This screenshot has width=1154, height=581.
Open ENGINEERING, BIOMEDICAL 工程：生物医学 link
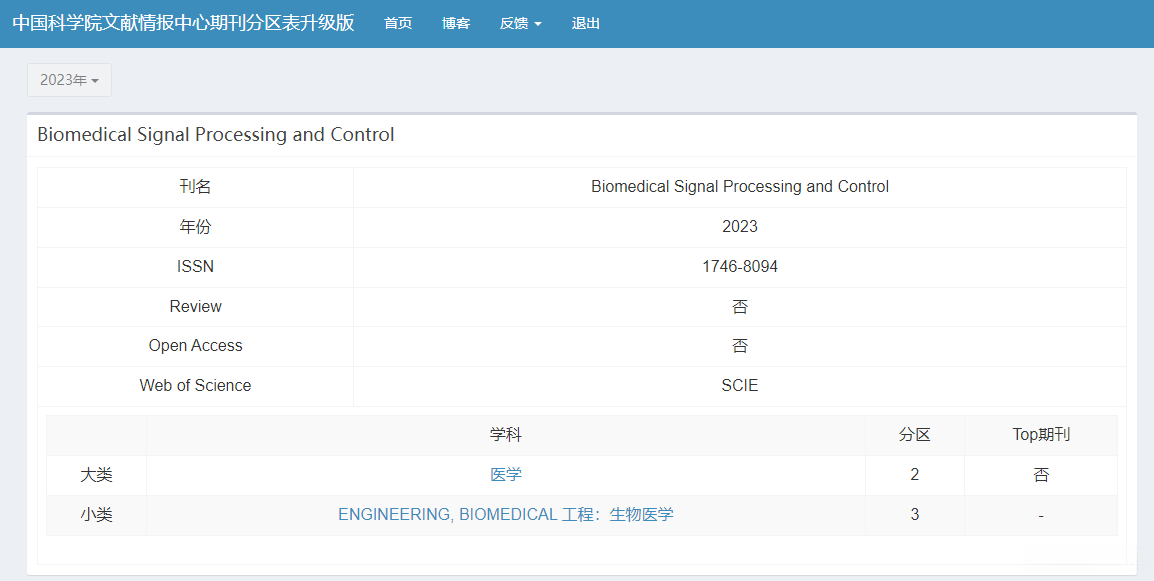tap(506, 515)
